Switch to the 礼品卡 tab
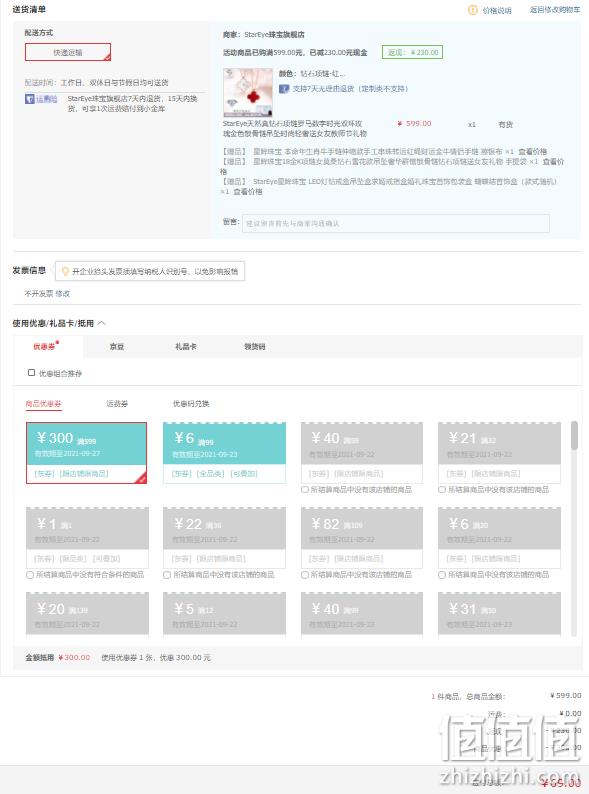 click(186, 347)
